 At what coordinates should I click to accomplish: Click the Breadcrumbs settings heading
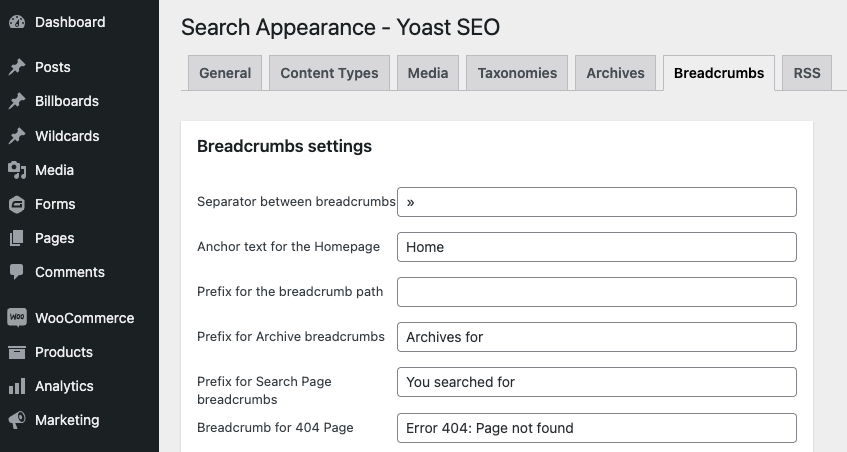tap(284, 146)
